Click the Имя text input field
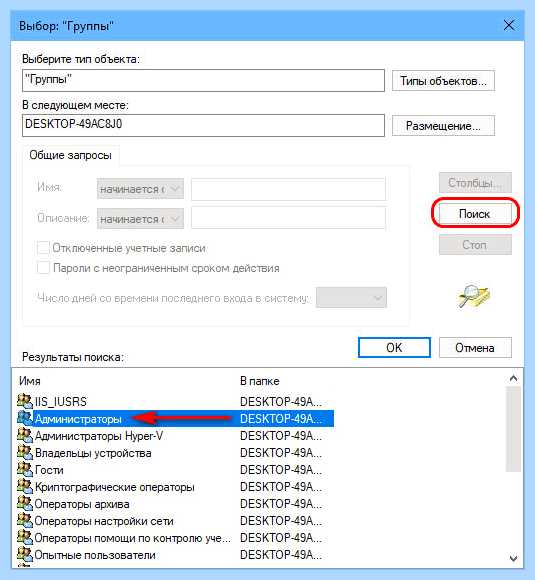The width and height of the screenshot is (535, 580). 288,189
